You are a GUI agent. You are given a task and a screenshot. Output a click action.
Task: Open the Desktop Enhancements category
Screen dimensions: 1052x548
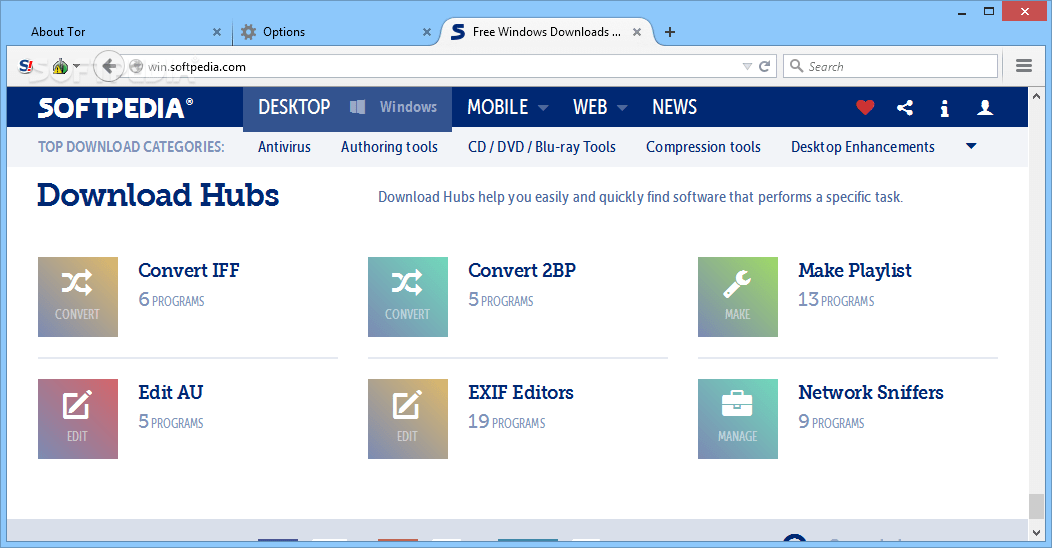tap(863, 147)
